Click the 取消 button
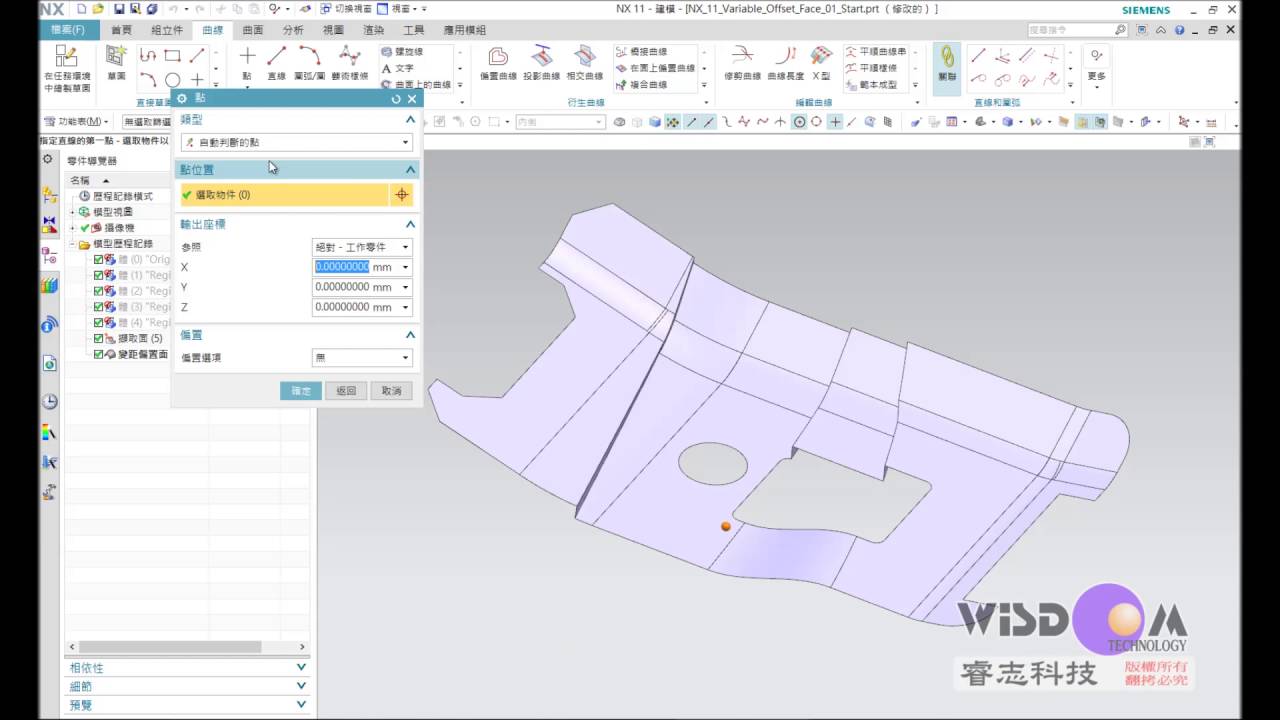 pos(391,391)
